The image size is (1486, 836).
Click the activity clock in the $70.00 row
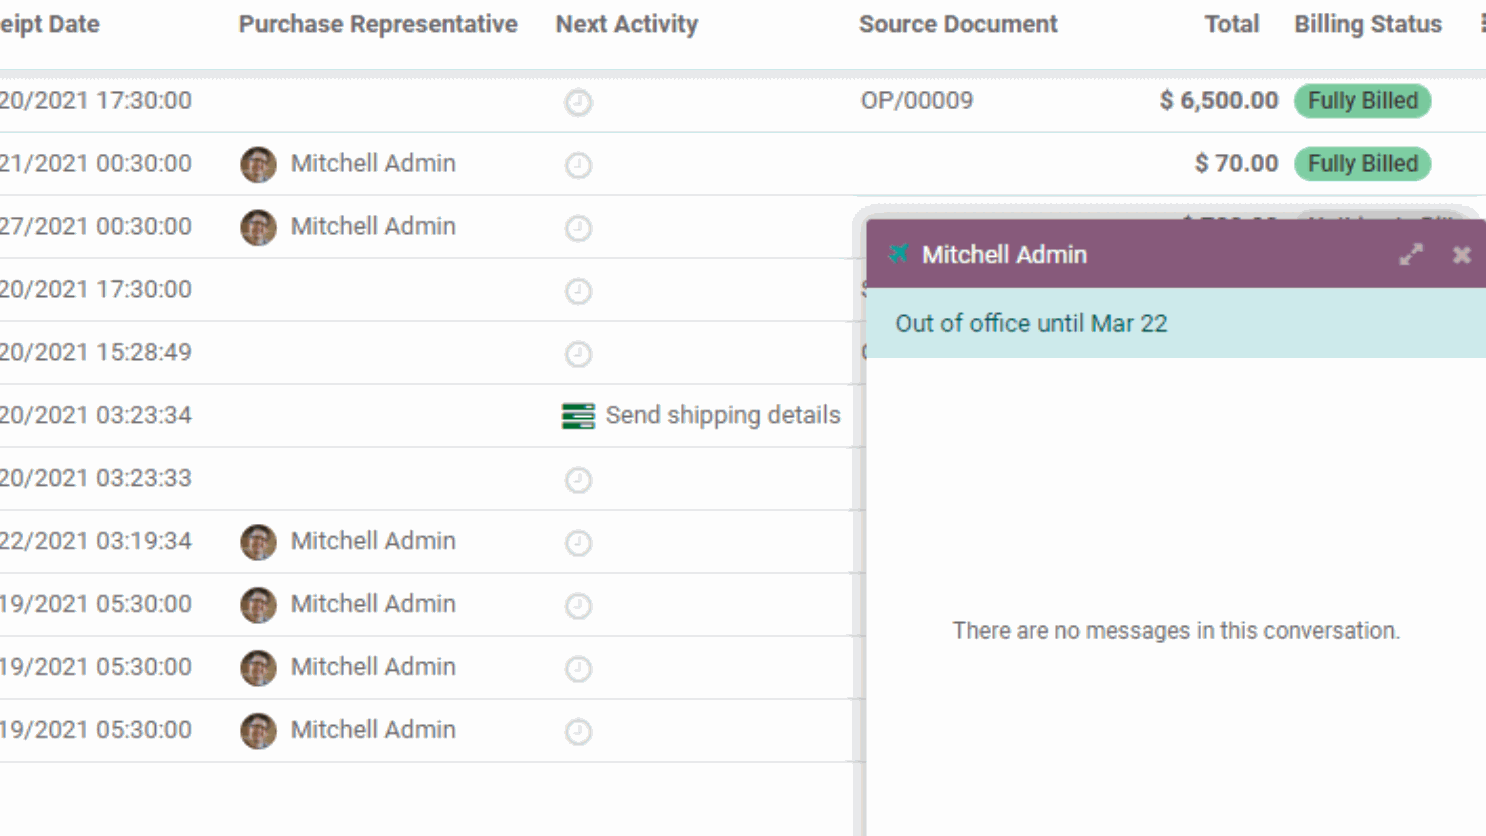tap(578, 165)
